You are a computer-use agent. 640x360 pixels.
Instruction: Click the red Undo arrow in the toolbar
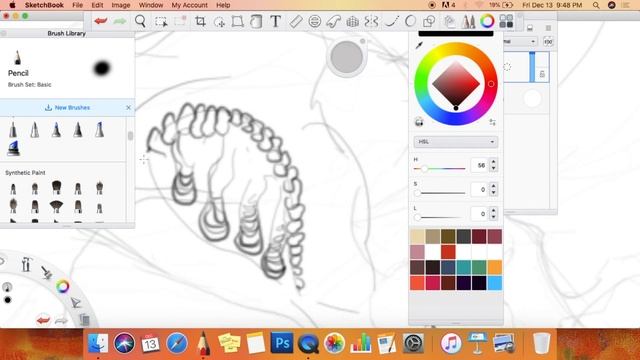[x=100, y=21]
